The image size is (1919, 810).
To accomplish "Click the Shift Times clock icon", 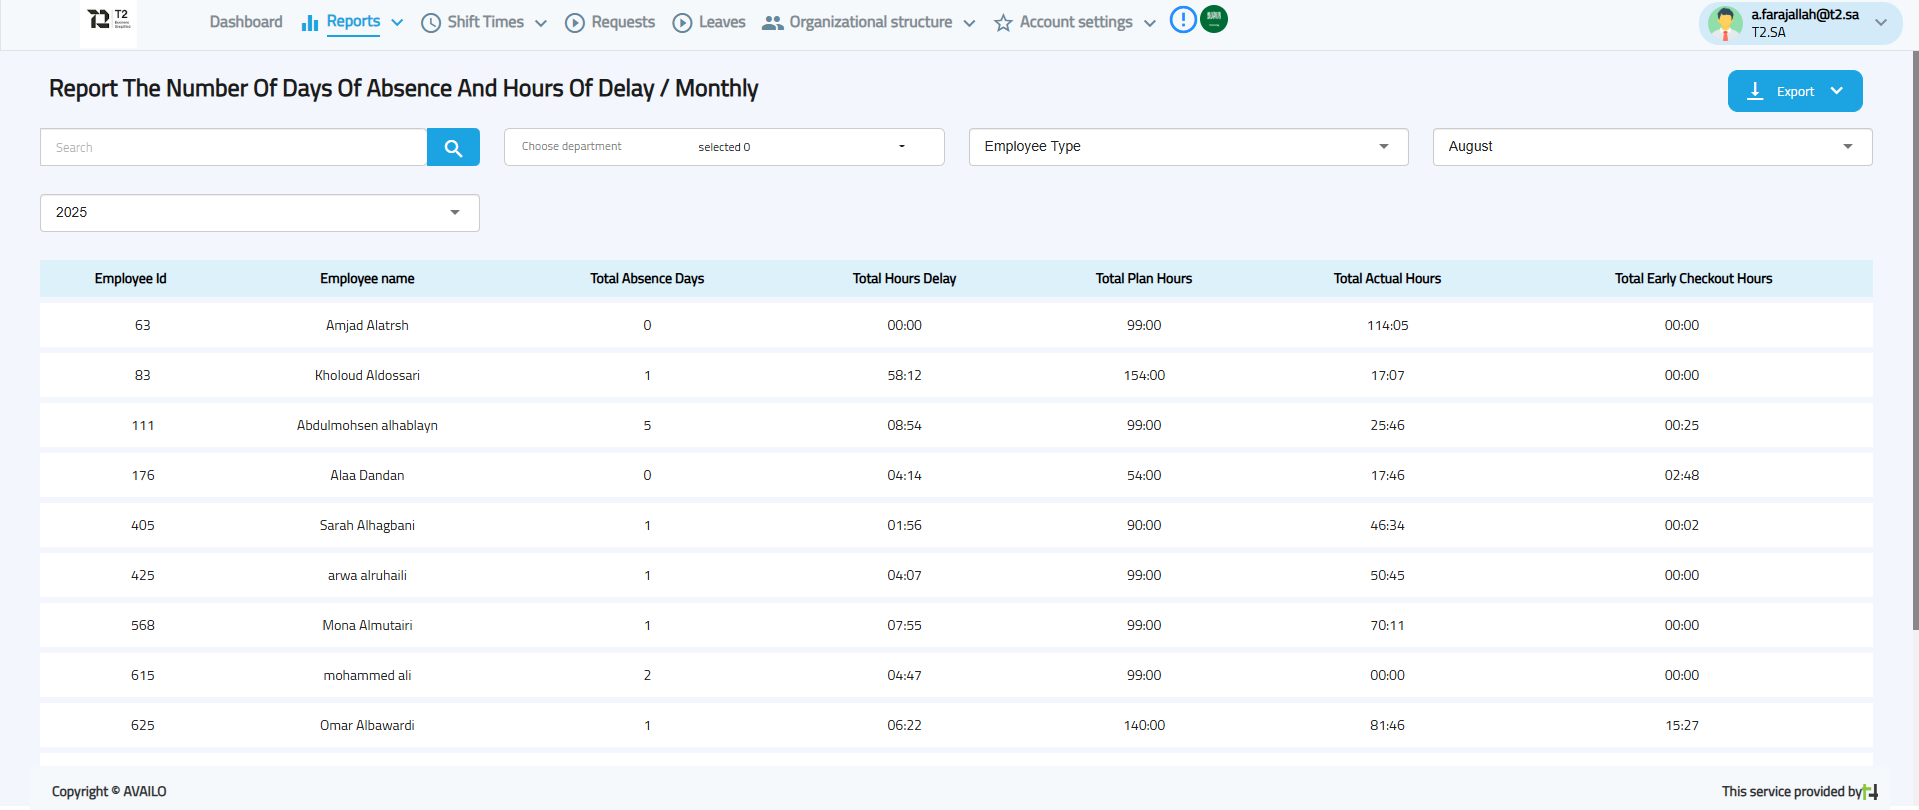I will point(431,23).
